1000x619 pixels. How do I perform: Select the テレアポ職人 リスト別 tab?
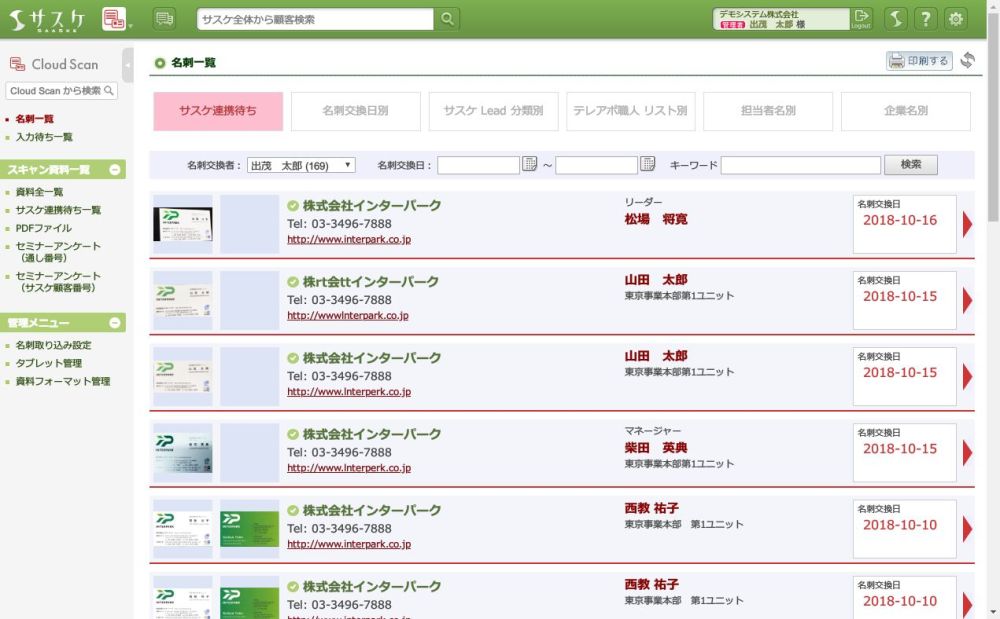point(631,111)
